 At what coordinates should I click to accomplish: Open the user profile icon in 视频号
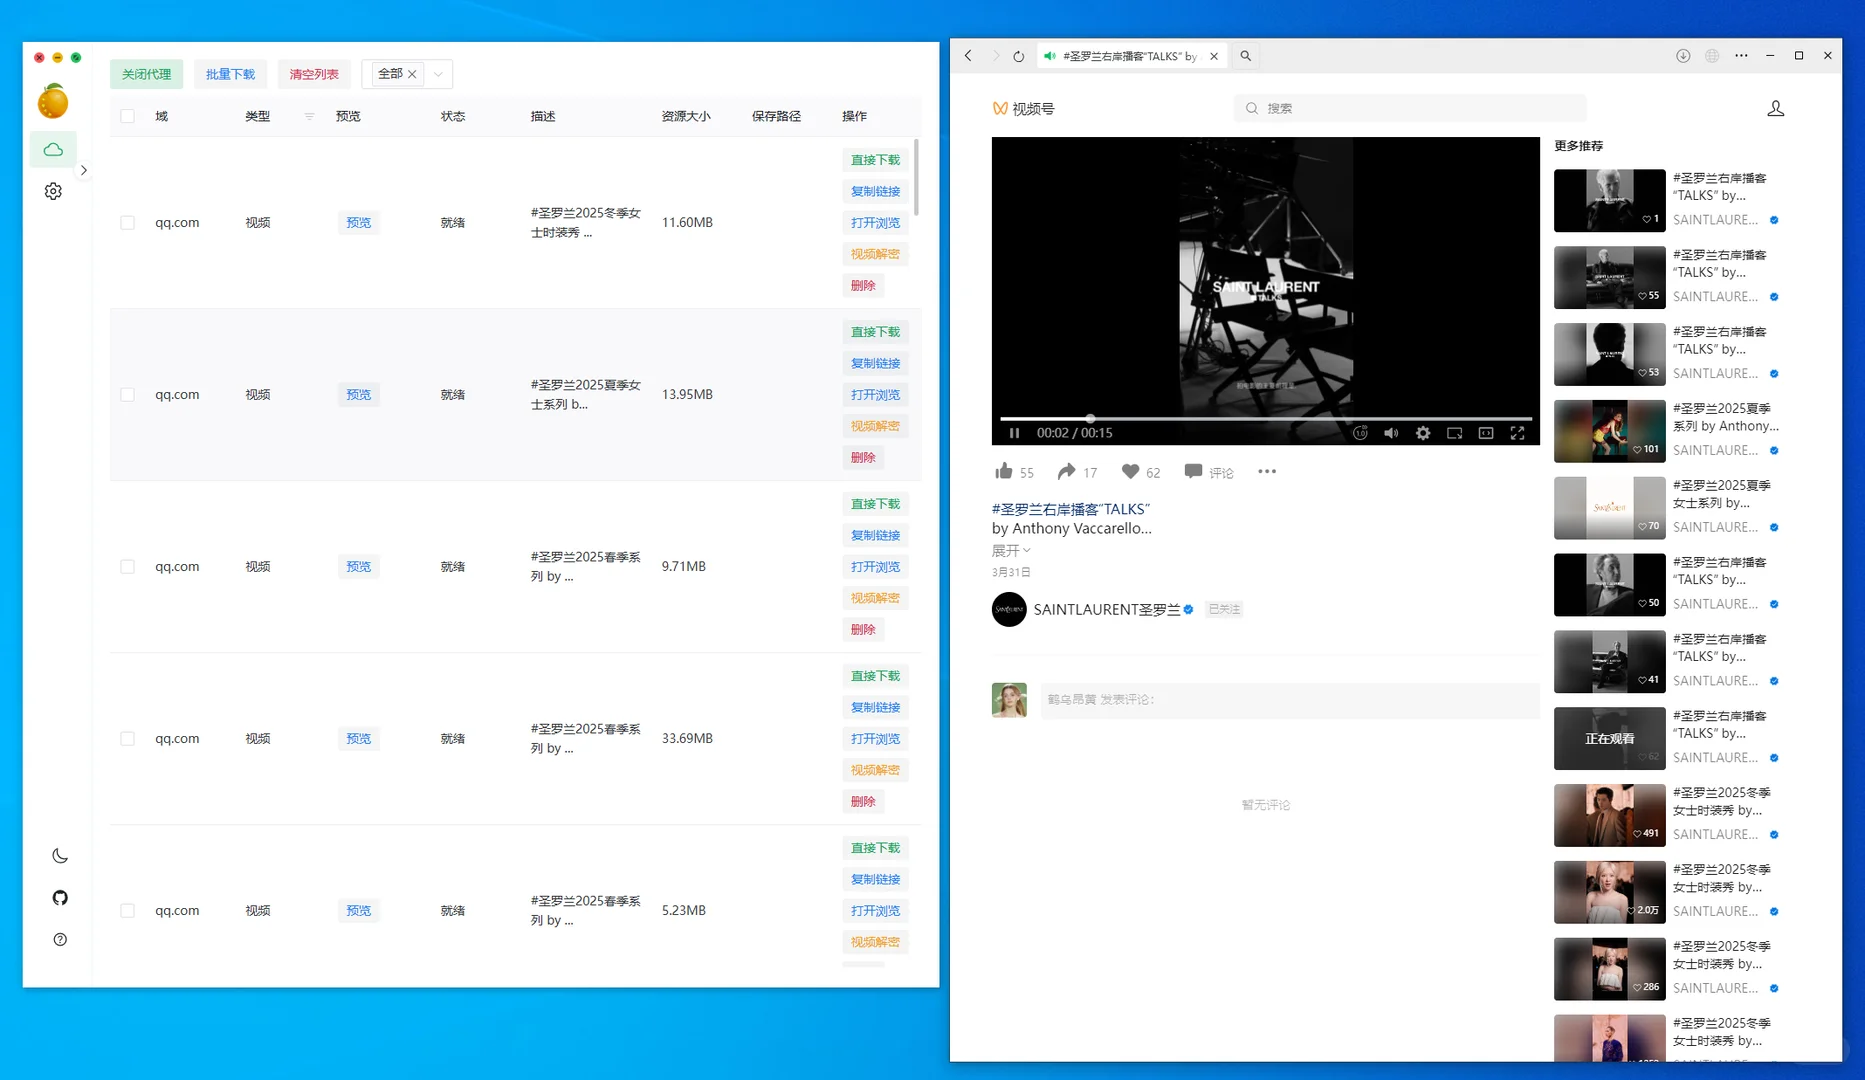(x=1776, y=108)
